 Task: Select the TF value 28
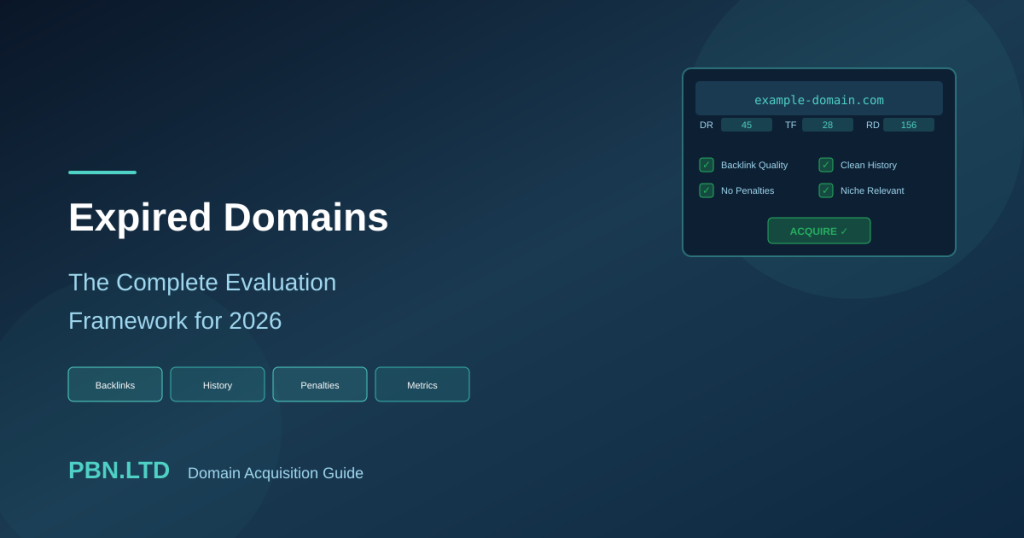click(827, 125)
